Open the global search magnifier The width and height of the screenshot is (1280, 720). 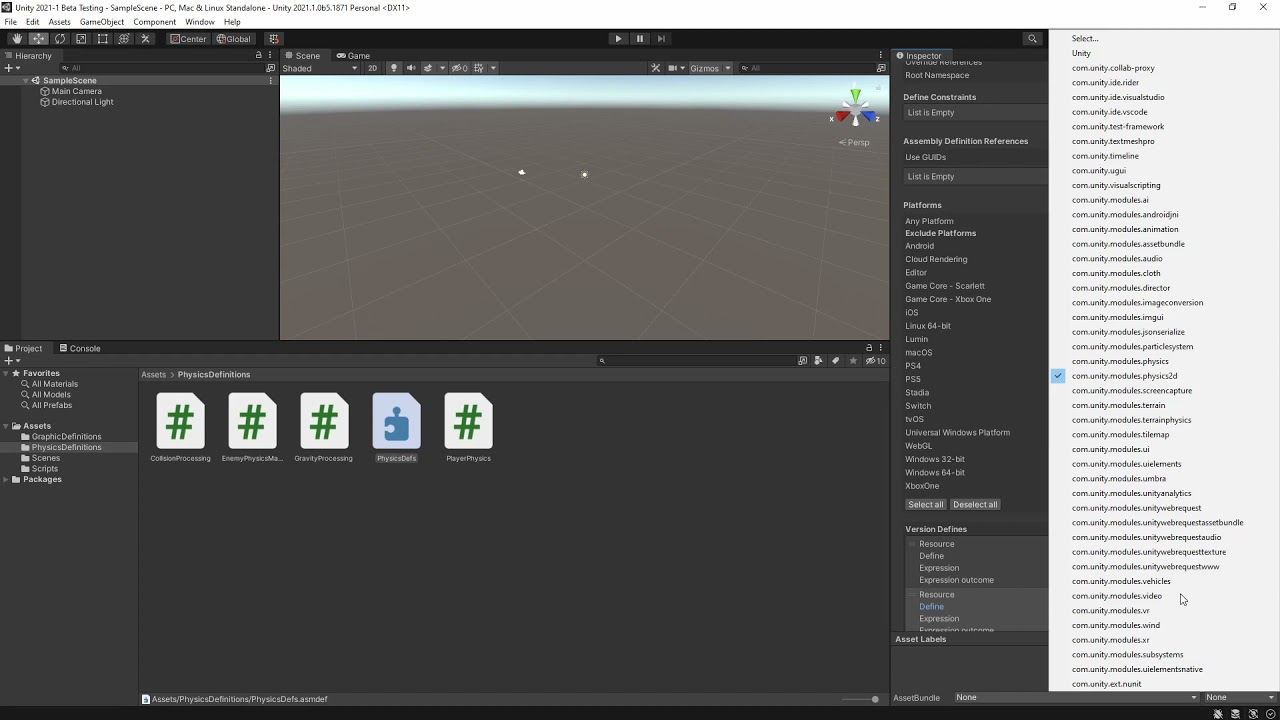pos(1032,39)
